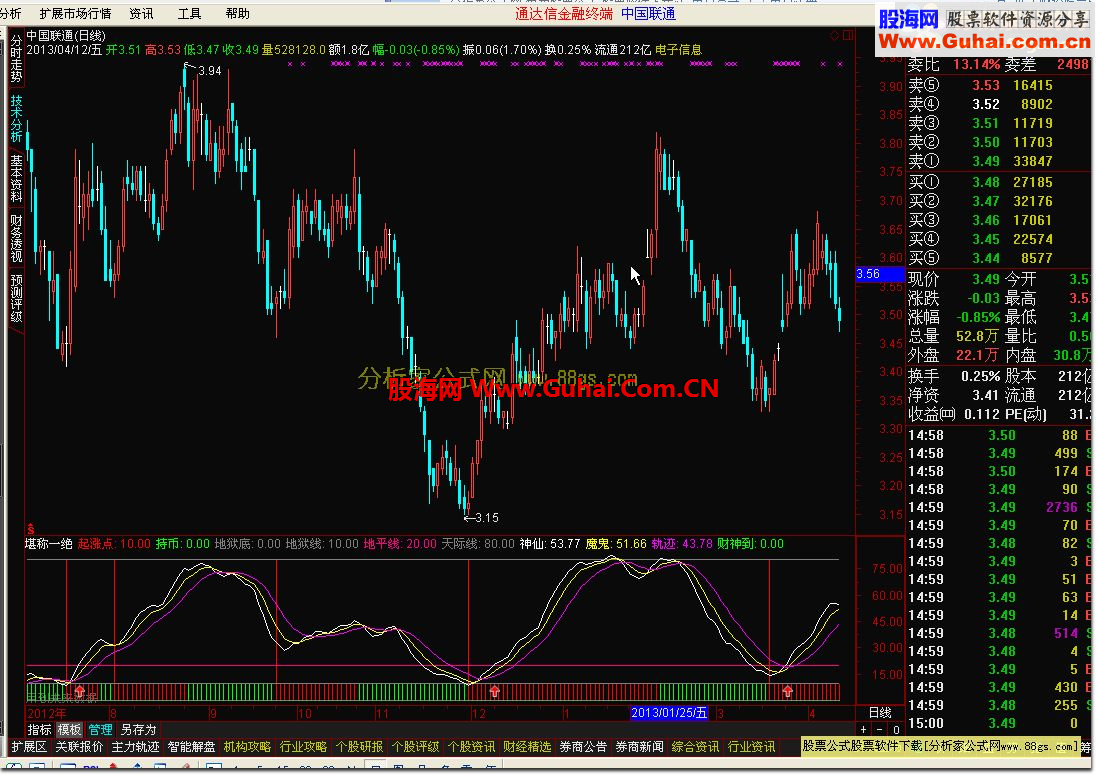Click the 买① order row at 3.48
The height and width of the screenshot is (775, 1097).
click(x=998, y=182)
